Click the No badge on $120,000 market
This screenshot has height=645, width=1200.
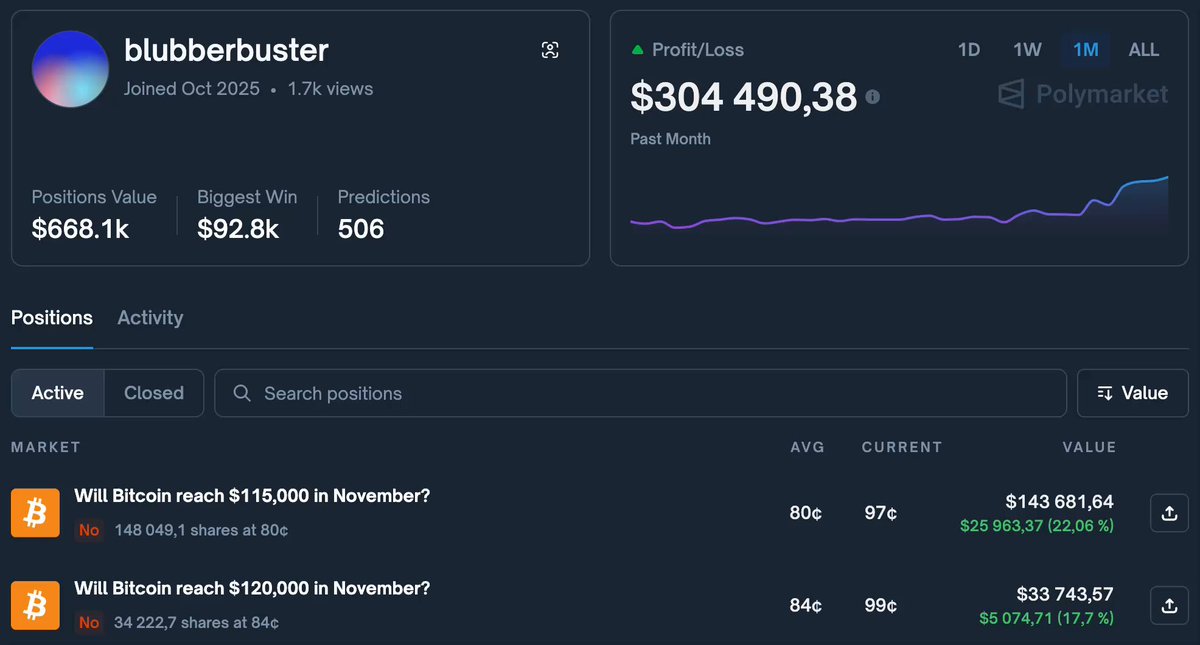coord(89,622)
